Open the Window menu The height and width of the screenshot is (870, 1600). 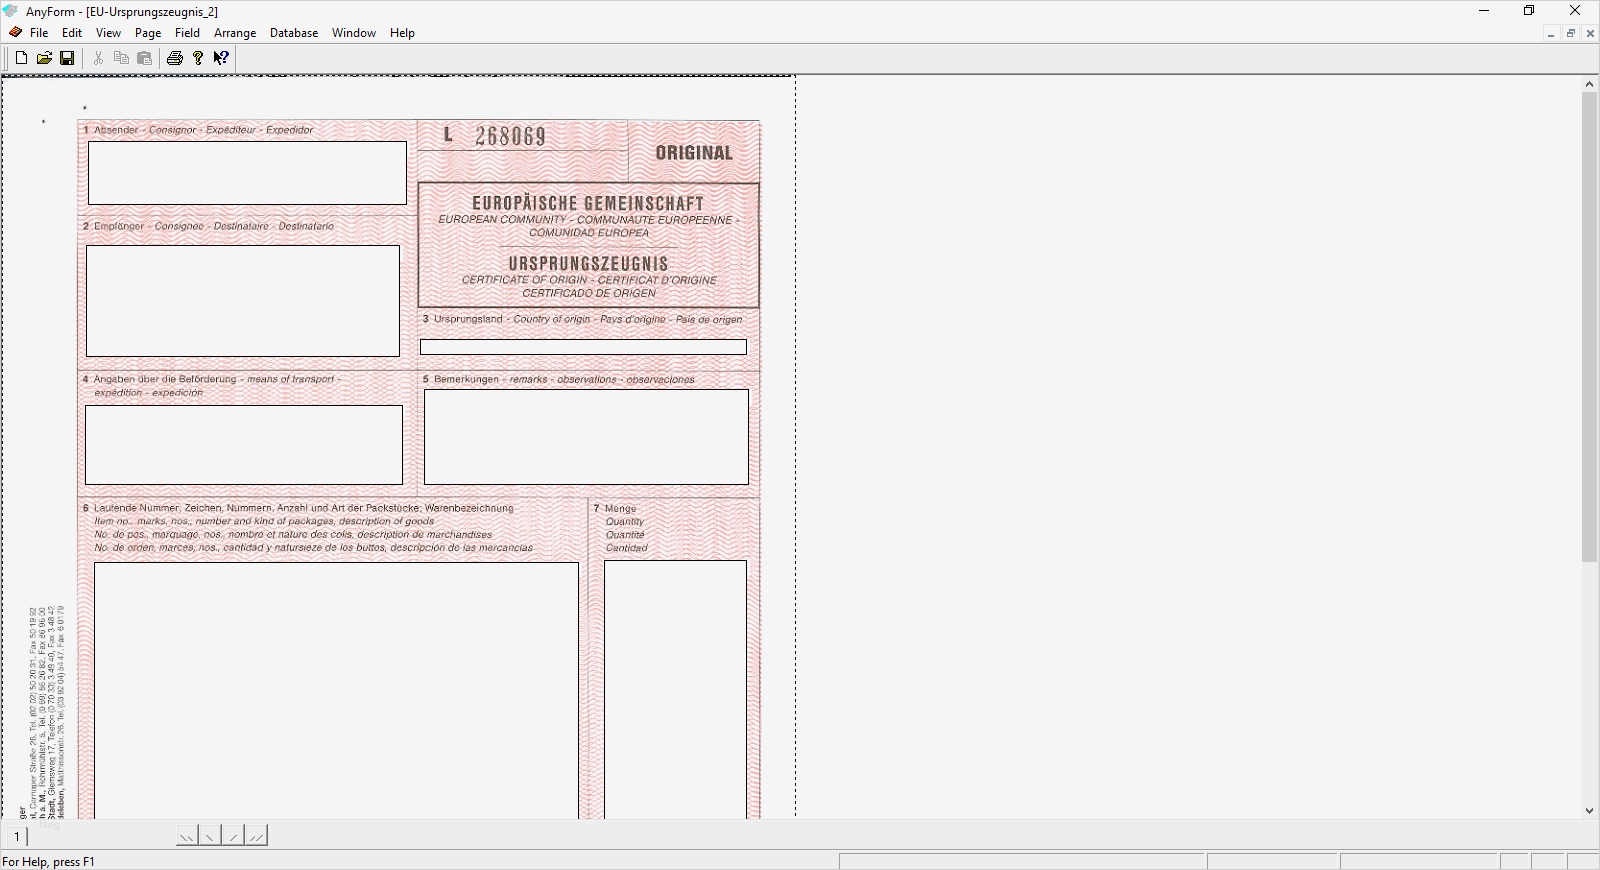click(354, 33)
